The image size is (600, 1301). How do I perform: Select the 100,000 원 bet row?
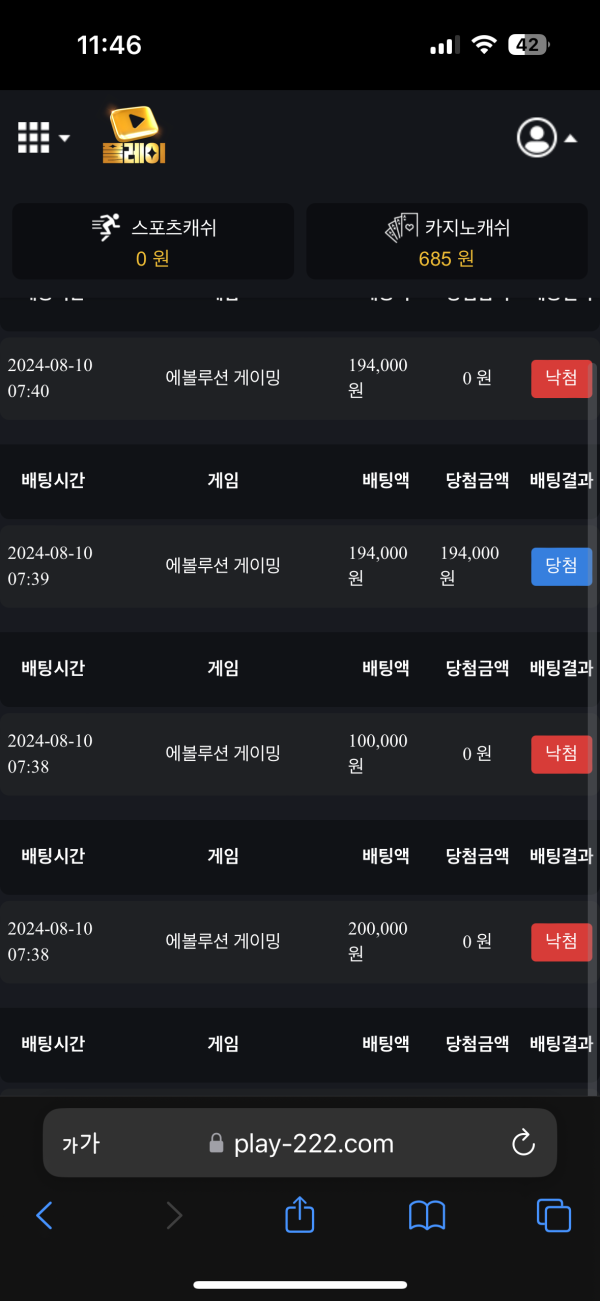(300, 754)
